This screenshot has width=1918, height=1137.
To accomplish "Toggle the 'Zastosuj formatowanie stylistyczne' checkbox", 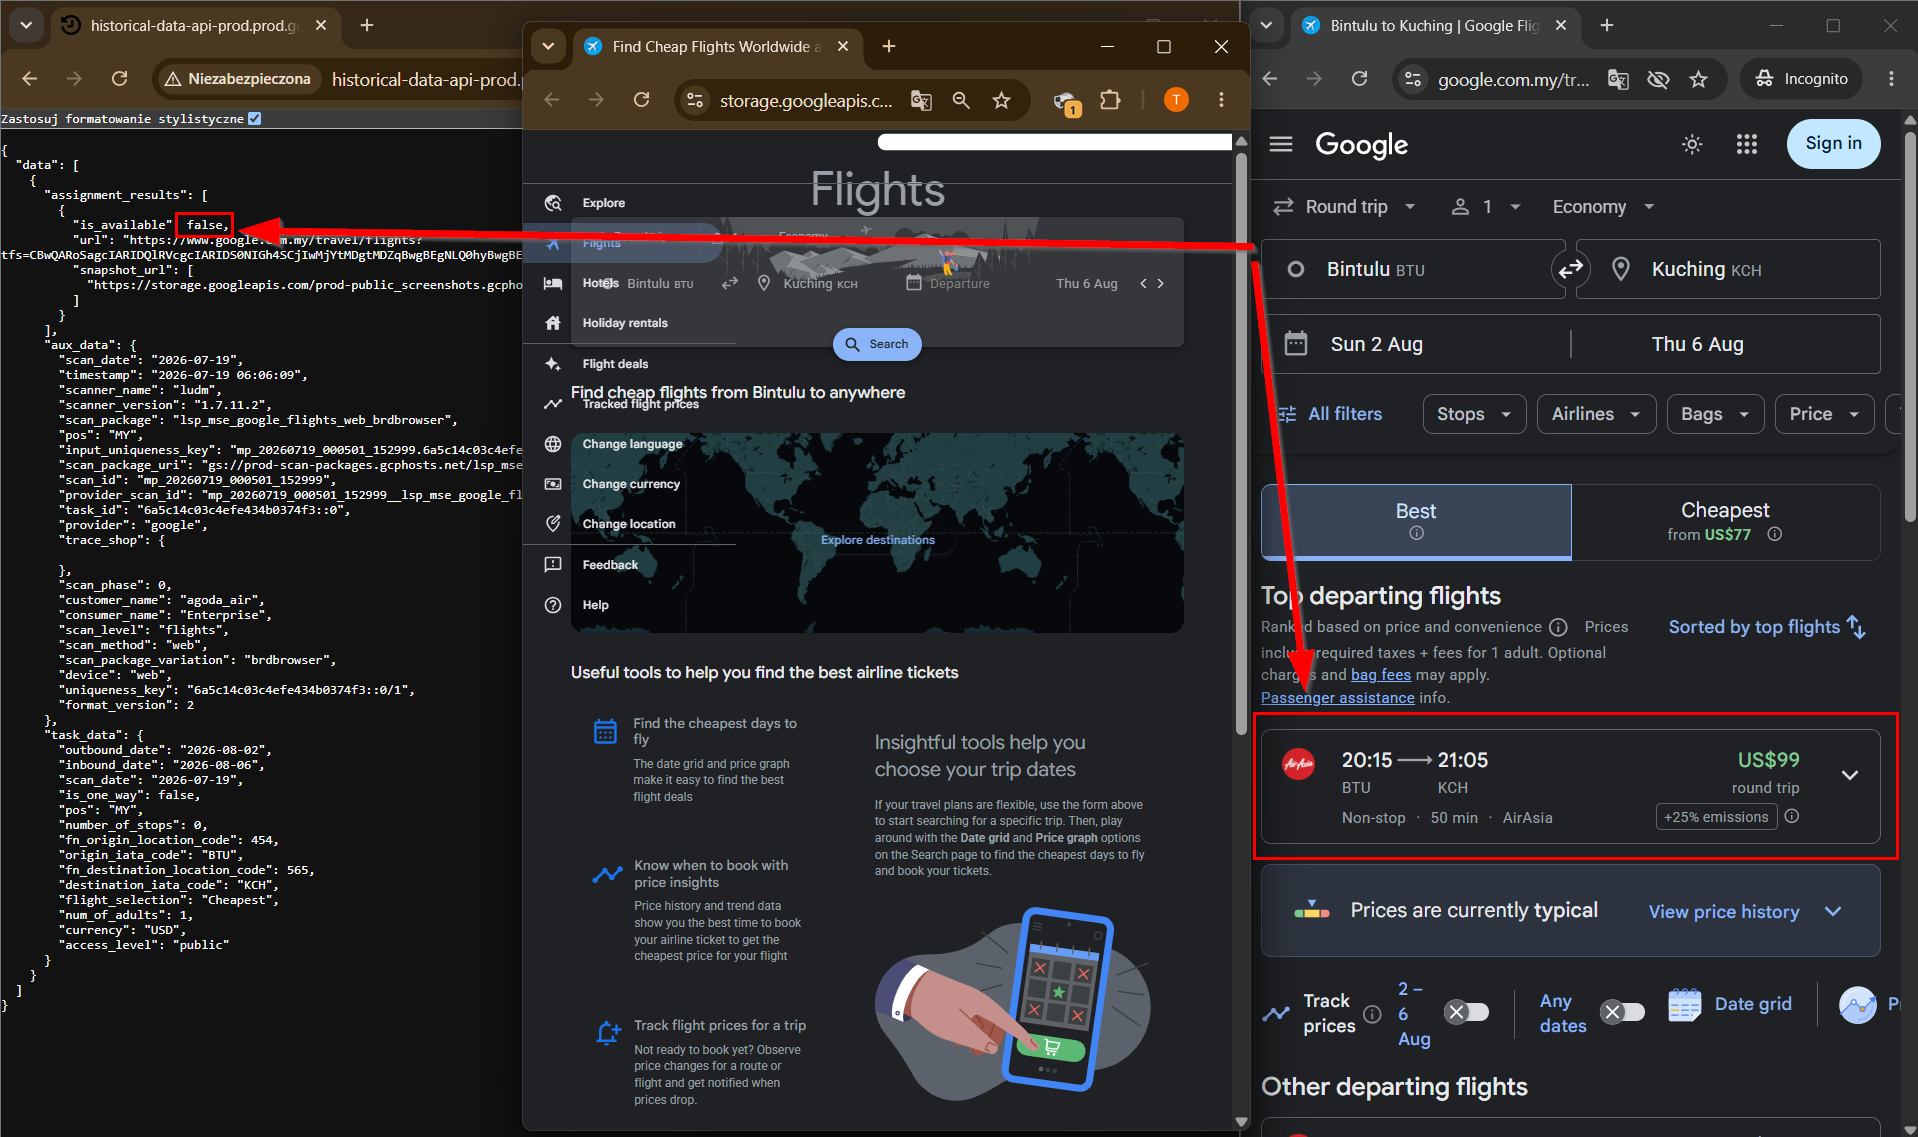I will [255, 118].
